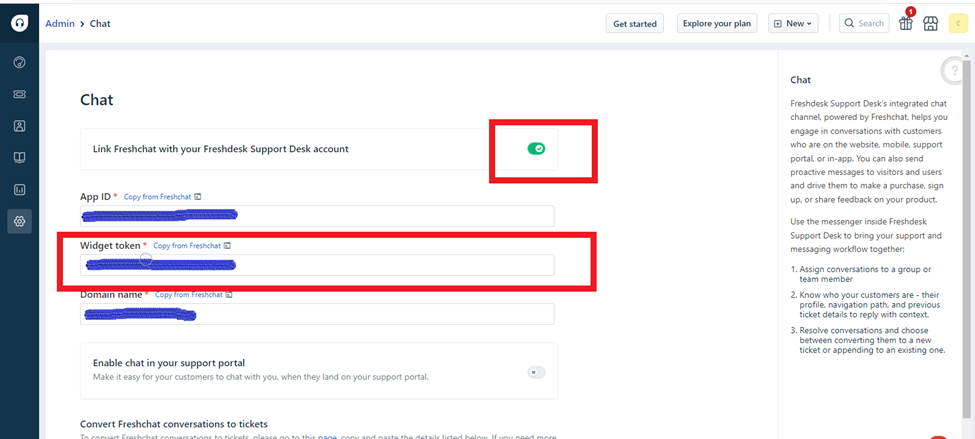The height and width of the screenshot is (439, 975).
Task: Click the help question mark icon
Action: [955, 71]
